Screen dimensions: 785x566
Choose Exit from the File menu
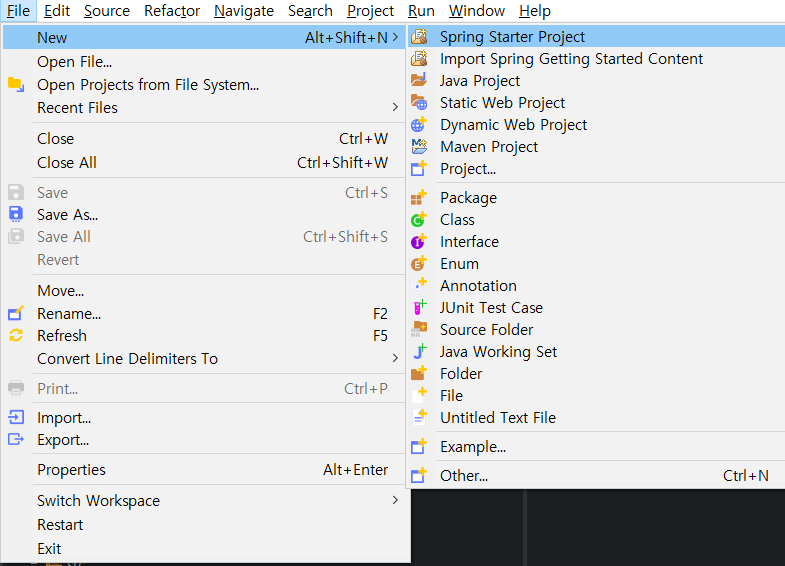[204, 548]
